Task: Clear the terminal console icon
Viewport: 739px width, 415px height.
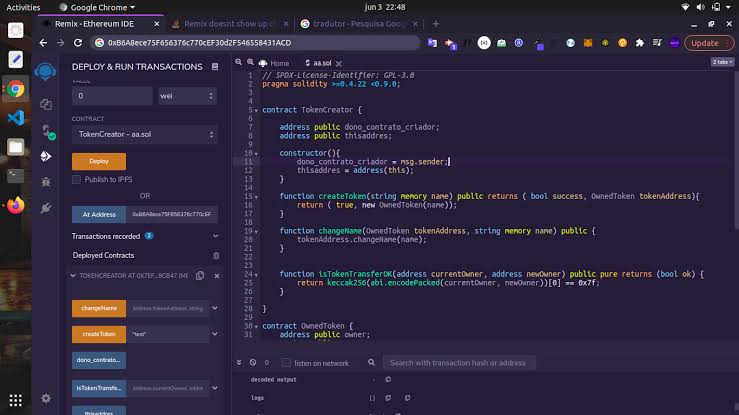Action: pyautogui.click(x=253, y=362)
